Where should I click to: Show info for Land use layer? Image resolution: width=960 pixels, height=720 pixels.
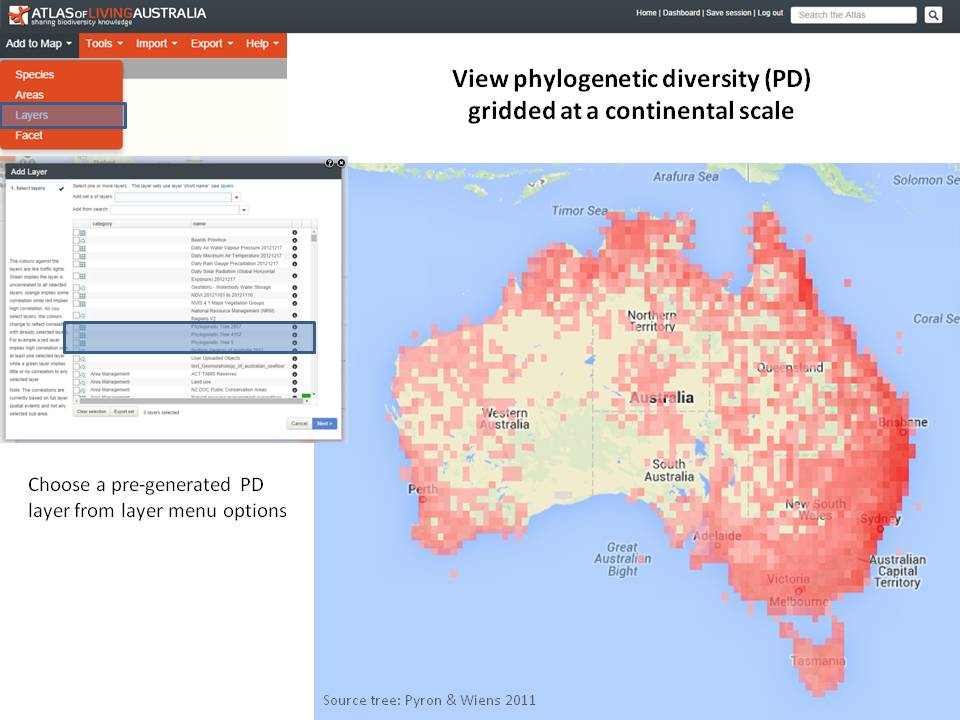(x=295, y=381)
